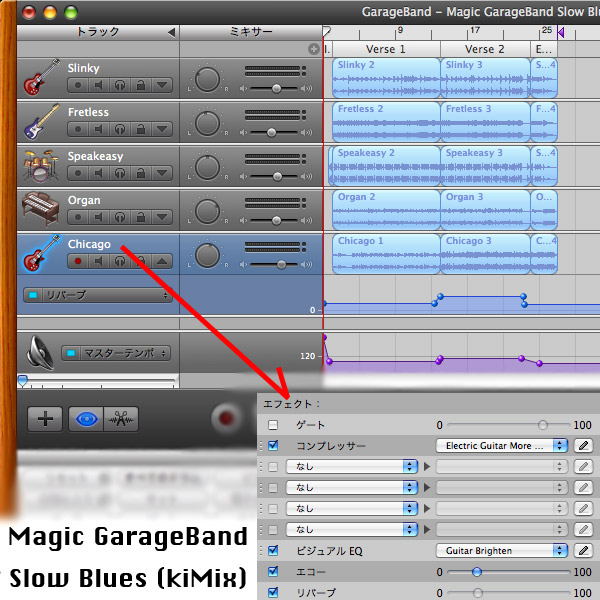Uncheck the コンプレッサー checkbox

[x=273, y=445]
